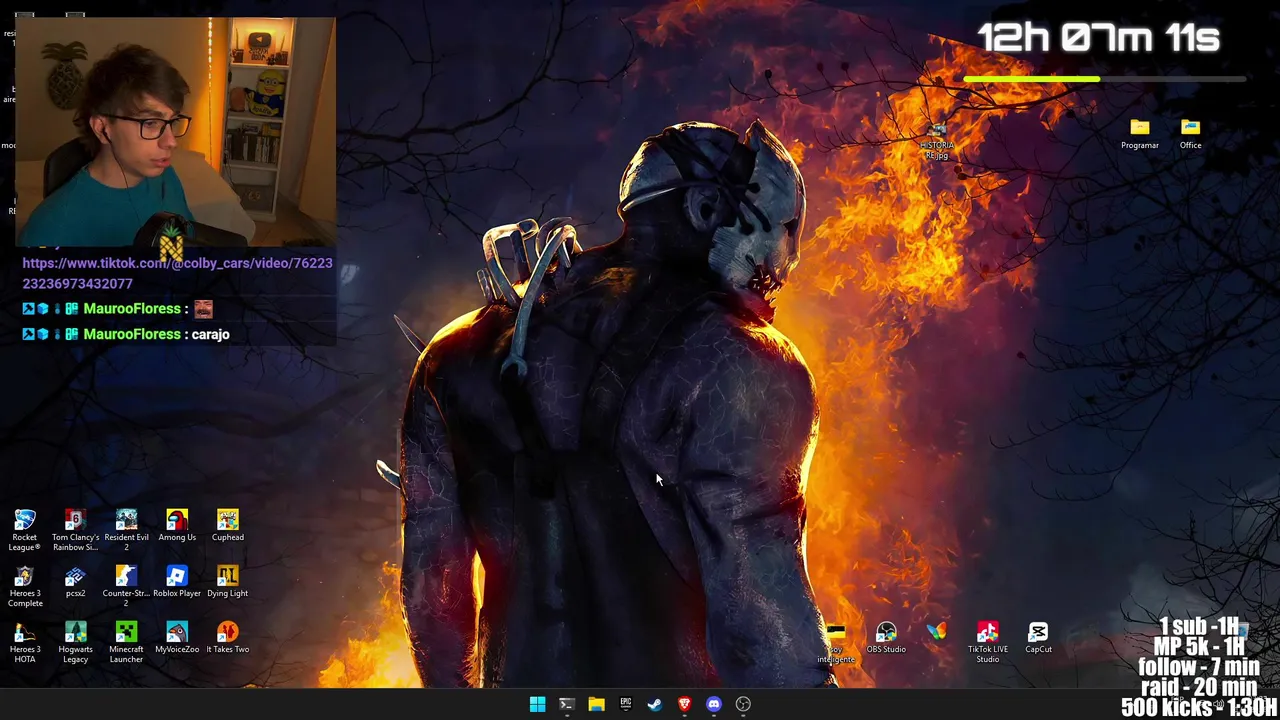Click the 'follow - 7 min' overlay text

pos(1198,667)
